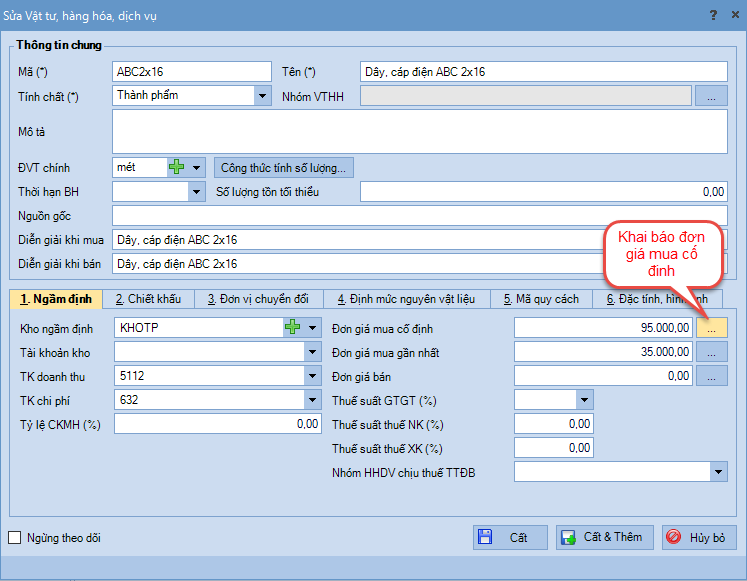Click the help question mark icon
This screenshot has height=581, width=747.
point(713,15)
